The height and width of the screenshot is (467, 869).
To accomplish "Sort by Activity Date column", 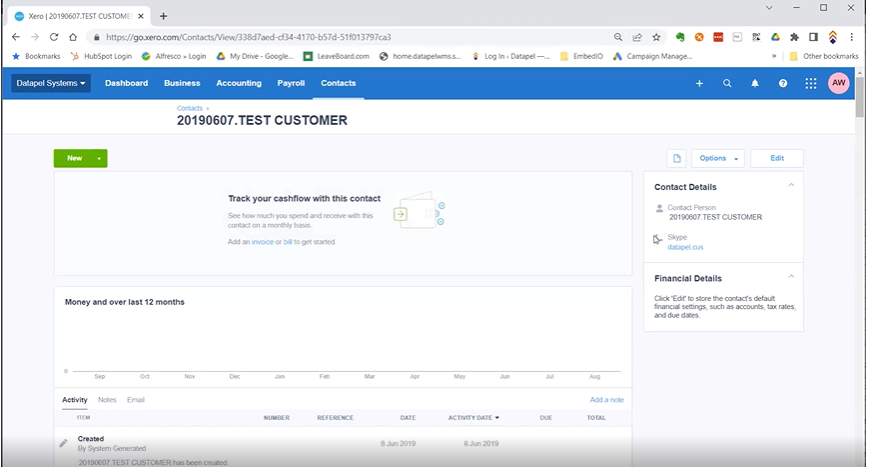I will (473, 418).
